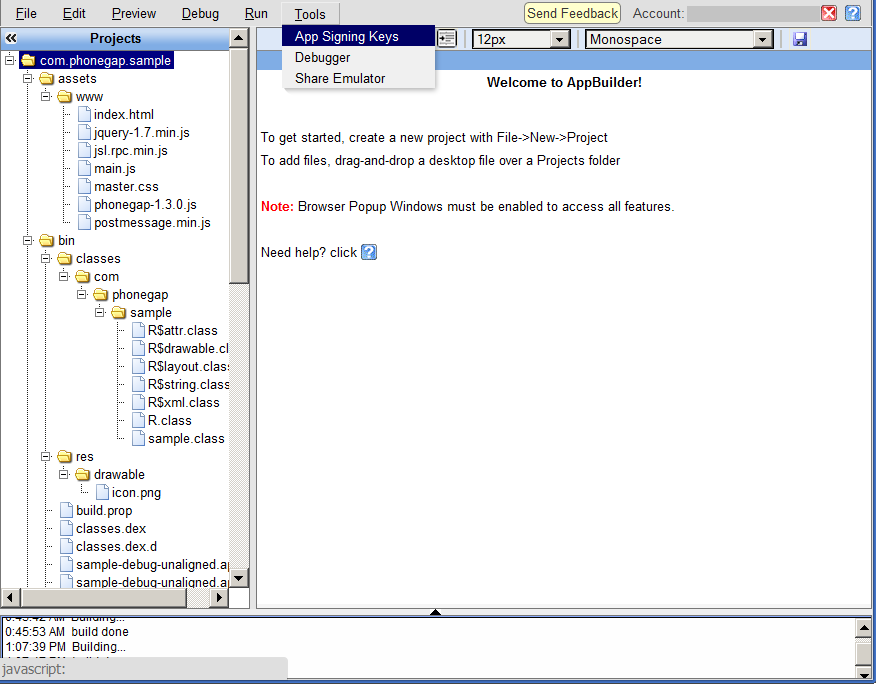Click console log scroll-up arrow
The height and width of the screenshot is (684, 876).
863,628
